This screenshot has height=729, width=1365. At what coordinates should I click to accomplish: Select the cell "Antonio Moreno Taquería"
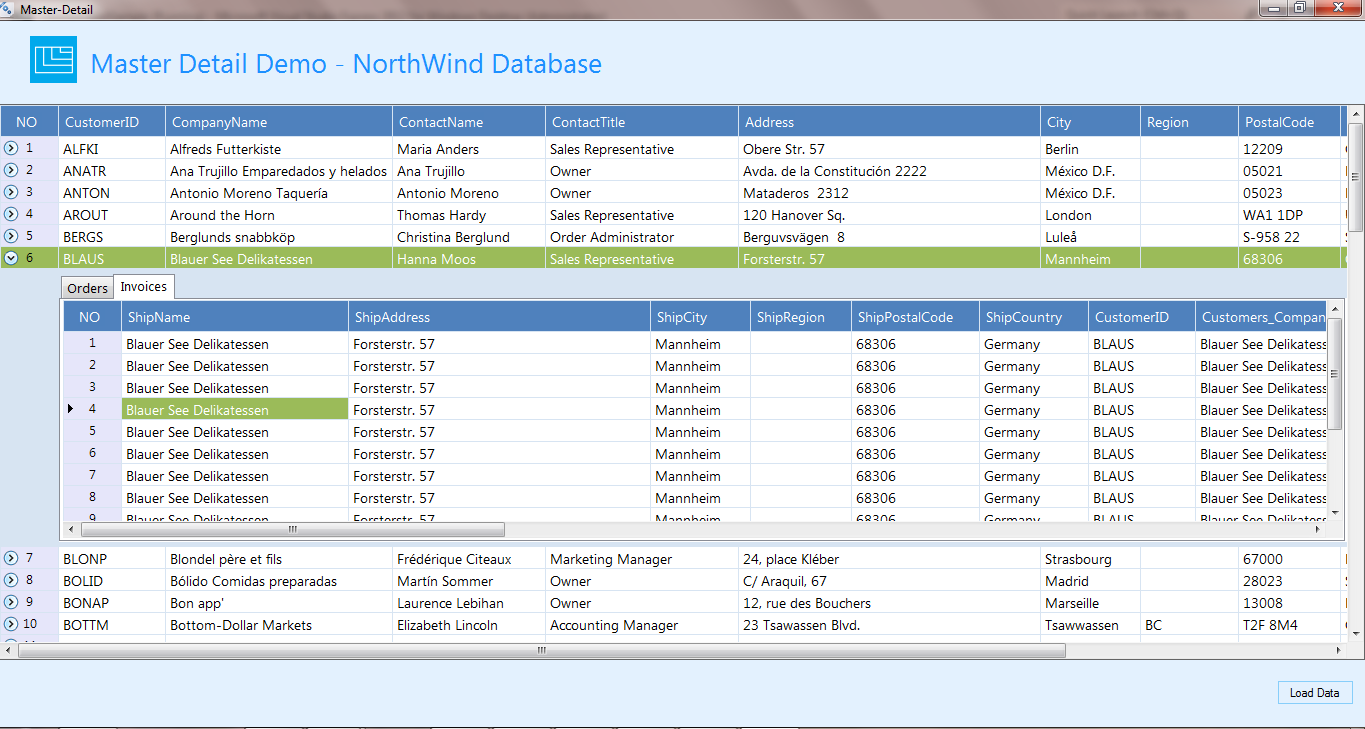coord(279,193)
